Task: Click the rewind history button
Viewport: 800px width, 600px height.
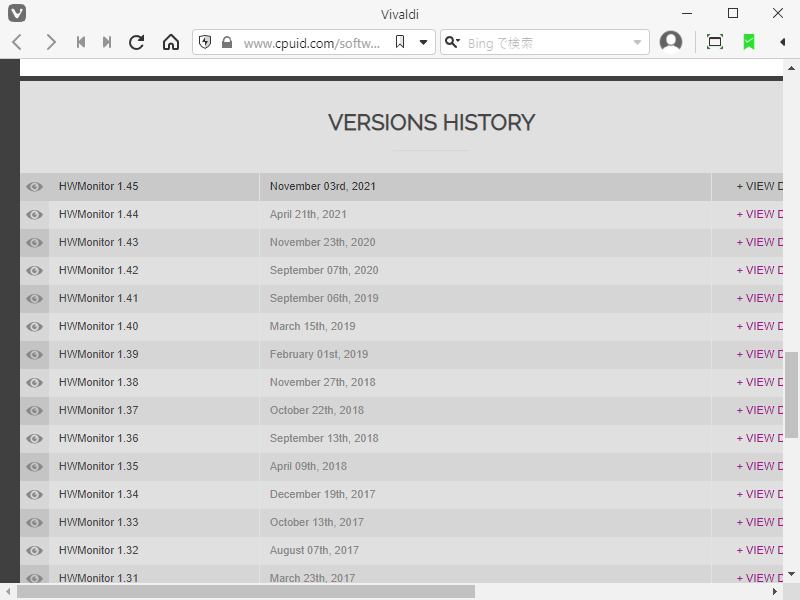Action: coord(80,42)
